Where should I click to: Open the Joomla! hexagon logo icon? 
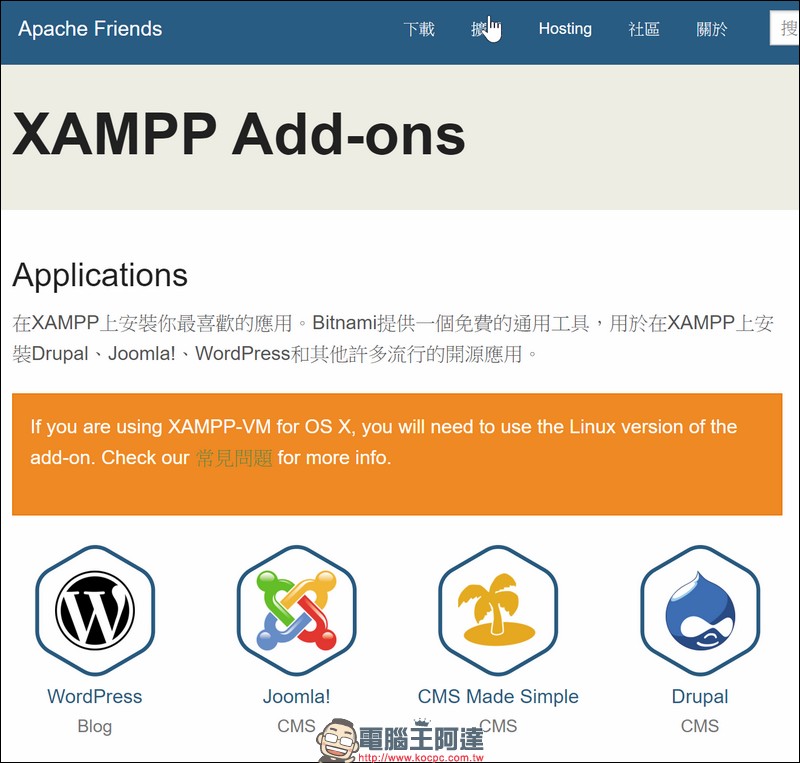click(296, 610)
